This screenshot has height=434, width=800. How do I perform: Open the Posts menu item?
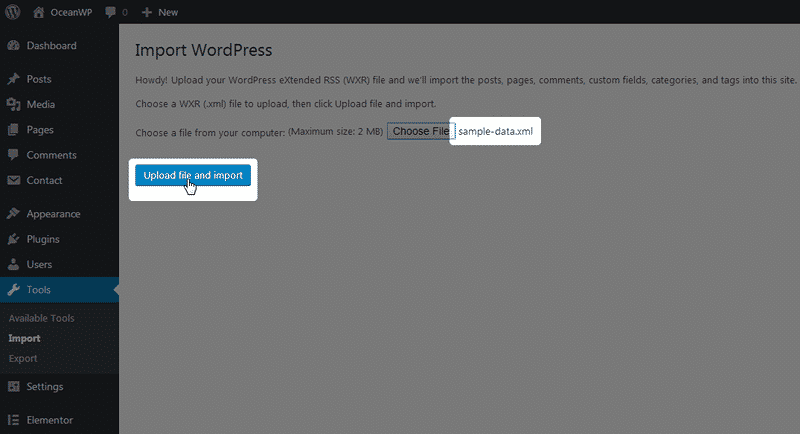[x=39, y=79]
